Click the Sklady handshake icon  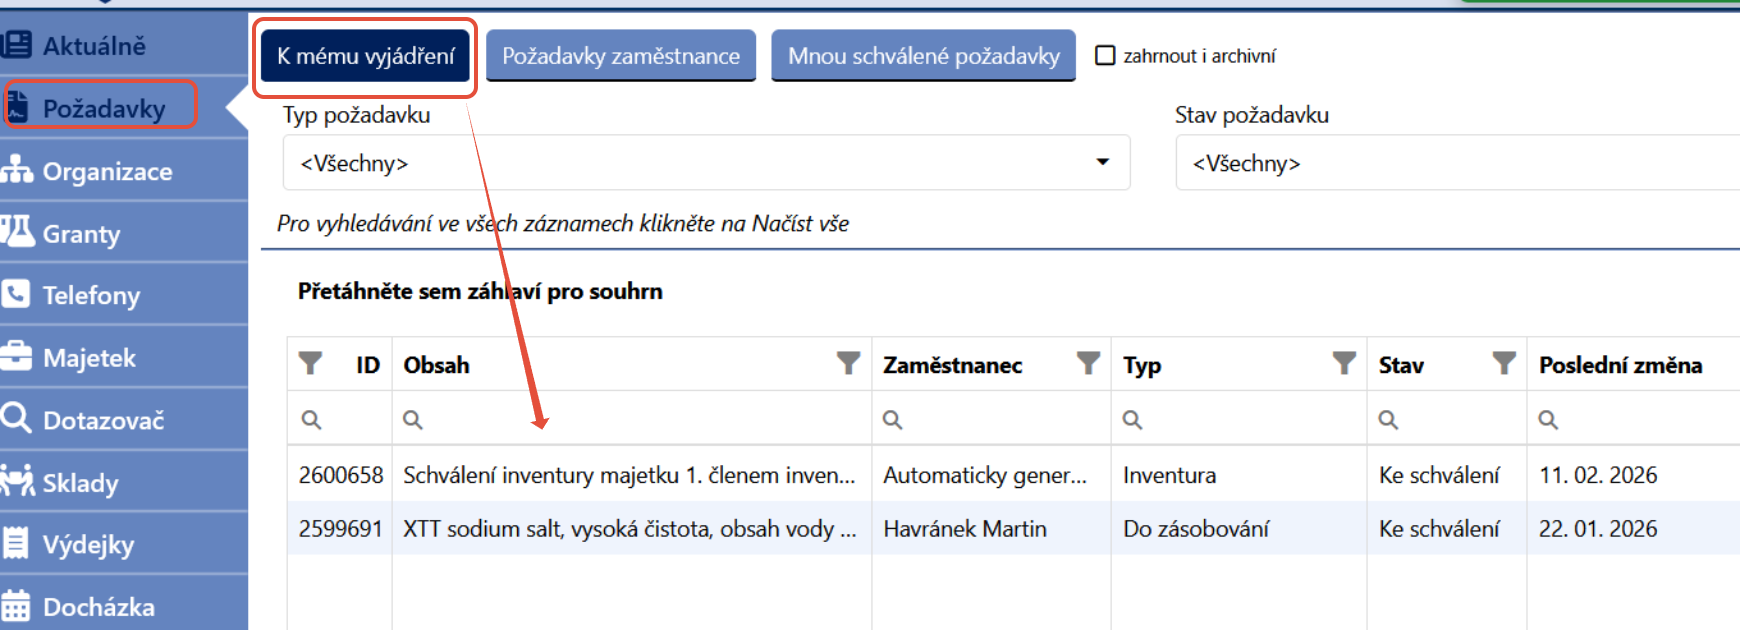[x=16, y=481]
